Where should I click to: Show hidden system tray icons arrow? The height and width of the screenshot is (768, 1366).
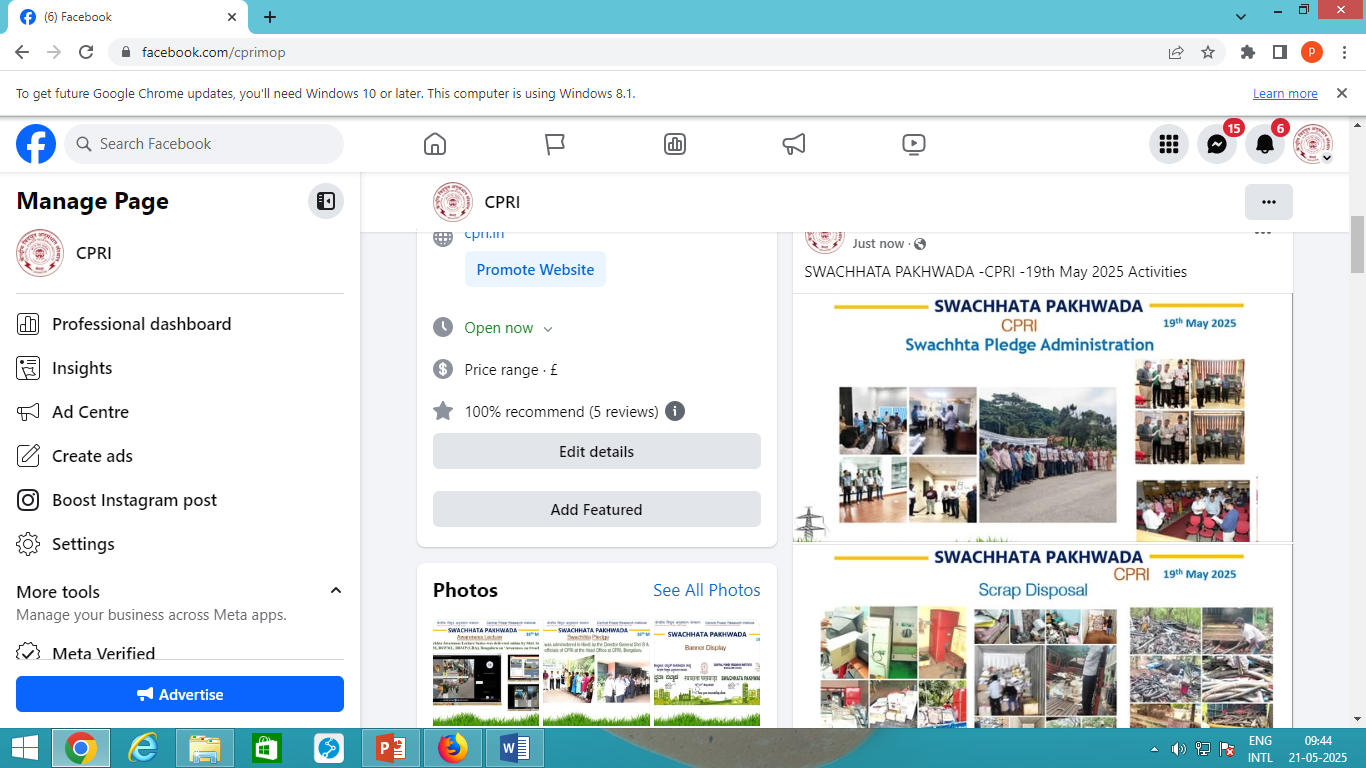click(1155, 749)
